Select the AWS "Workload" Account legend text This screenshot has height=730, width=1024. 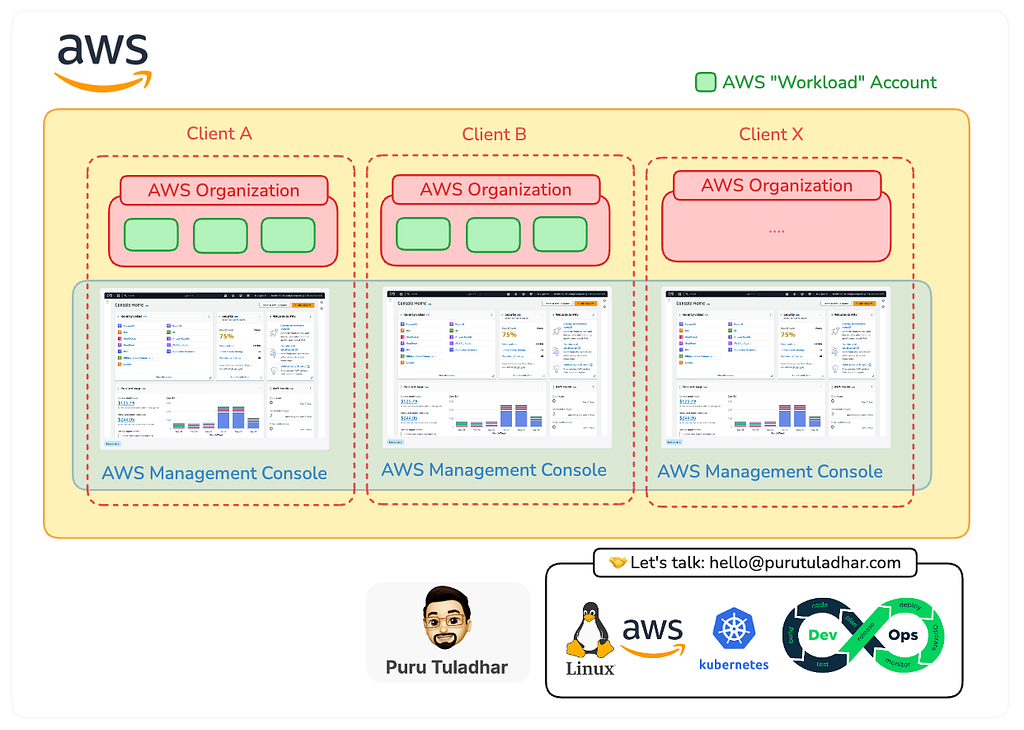[x=829, y=82]
